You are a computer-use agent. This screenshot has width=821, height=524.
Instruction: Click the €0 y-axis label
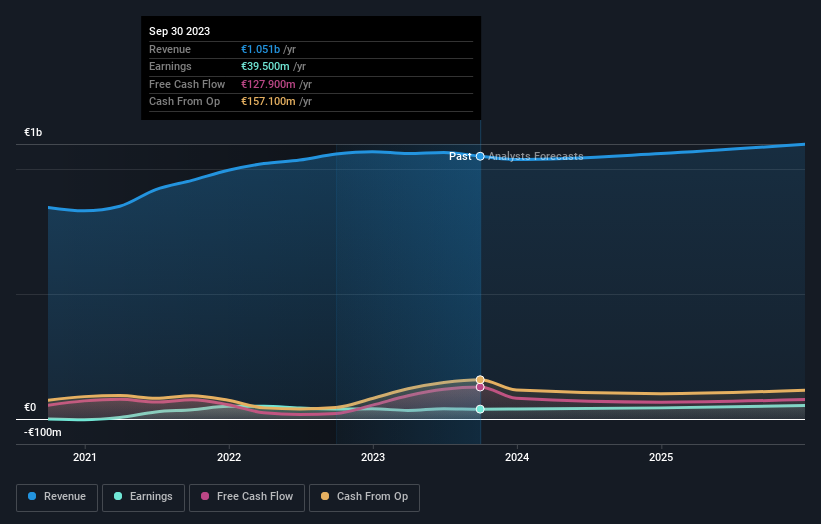pos(30,407)
